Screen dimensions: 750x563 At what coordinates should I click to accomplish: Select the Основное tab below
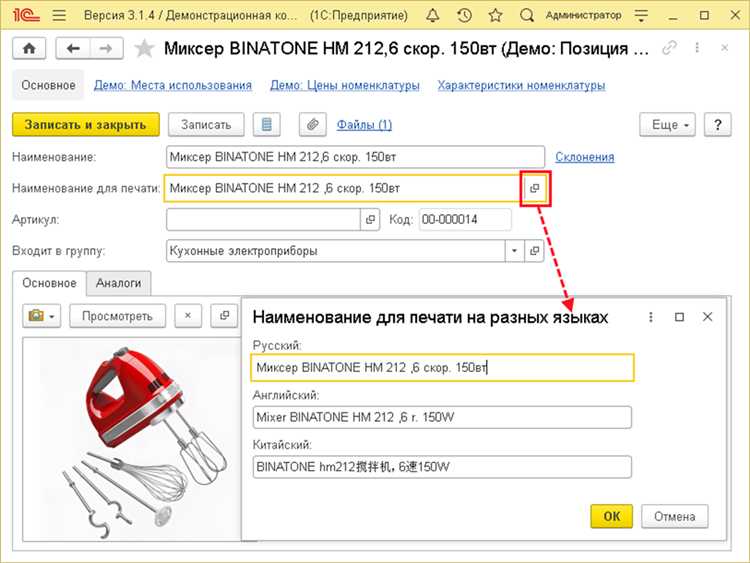tap(49, 283)
